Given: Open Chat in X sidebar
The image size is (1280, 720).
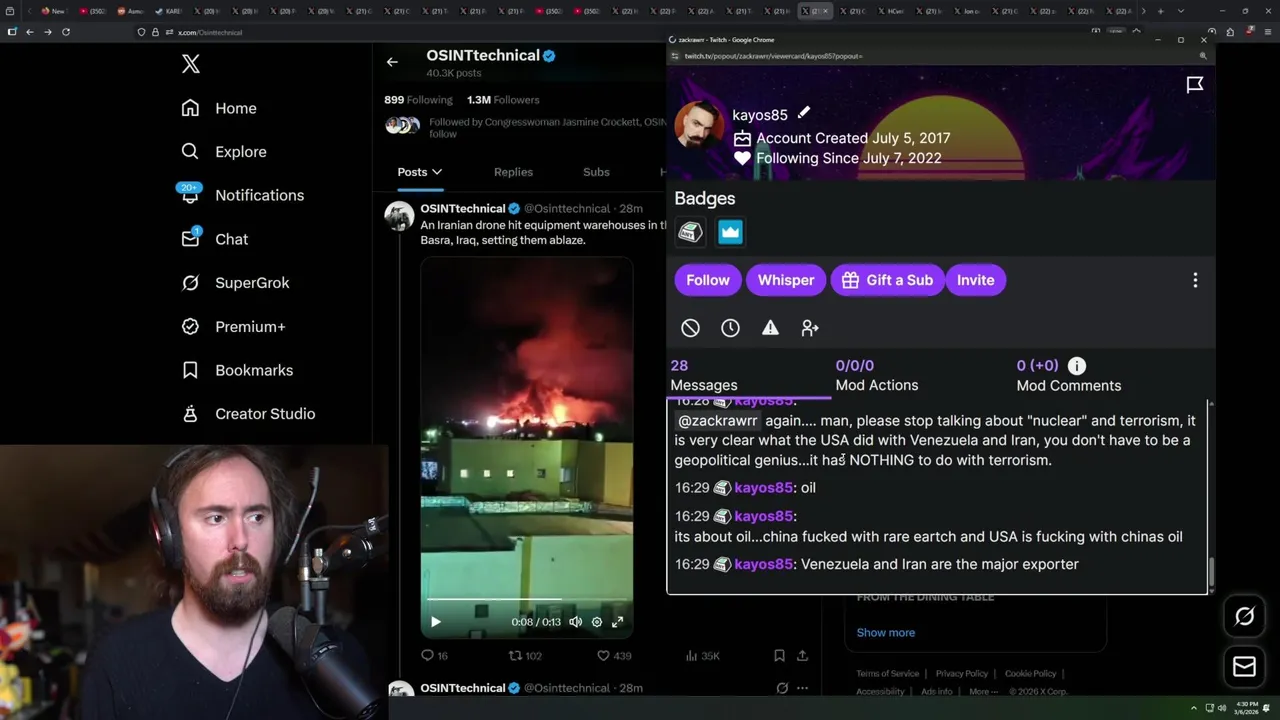Looking at the screenshot, I should pyautogui.click(x=214, y=239).
